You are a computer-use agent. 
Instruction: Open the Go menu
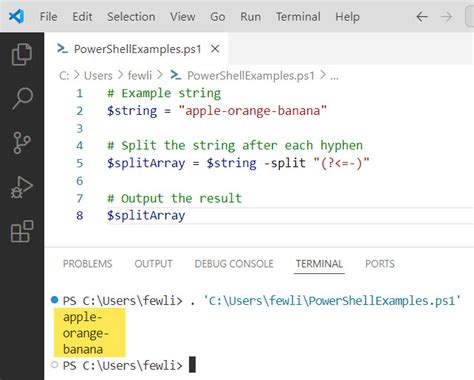217,16
